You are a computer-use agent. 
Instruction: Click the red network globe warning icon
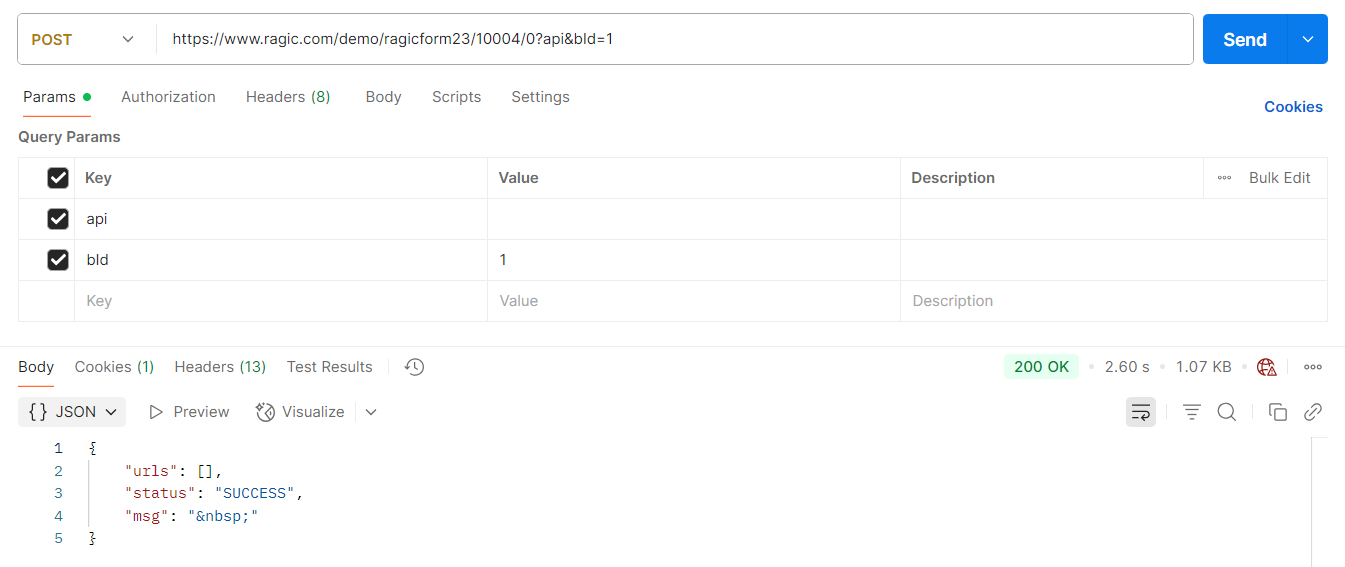(1267, 367)
